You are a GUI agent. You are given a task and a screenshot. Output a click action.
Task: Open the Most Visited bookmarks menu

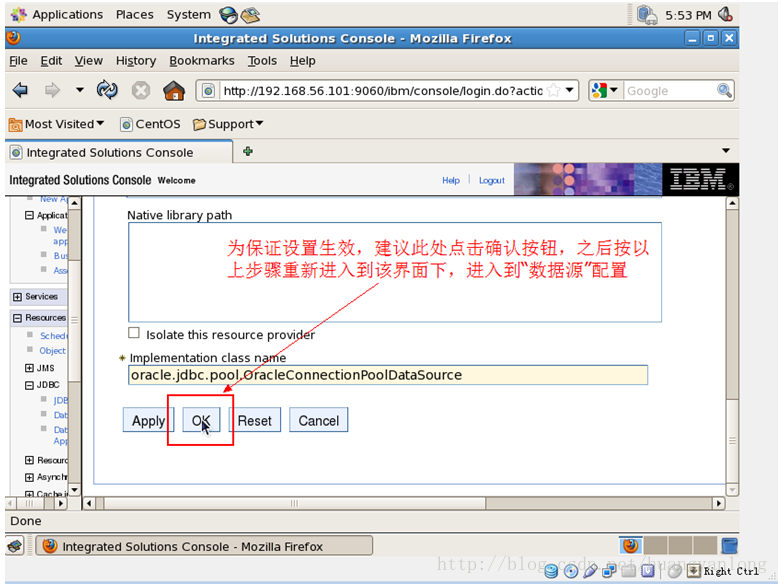pyautogui.click(x=57, y=124)
